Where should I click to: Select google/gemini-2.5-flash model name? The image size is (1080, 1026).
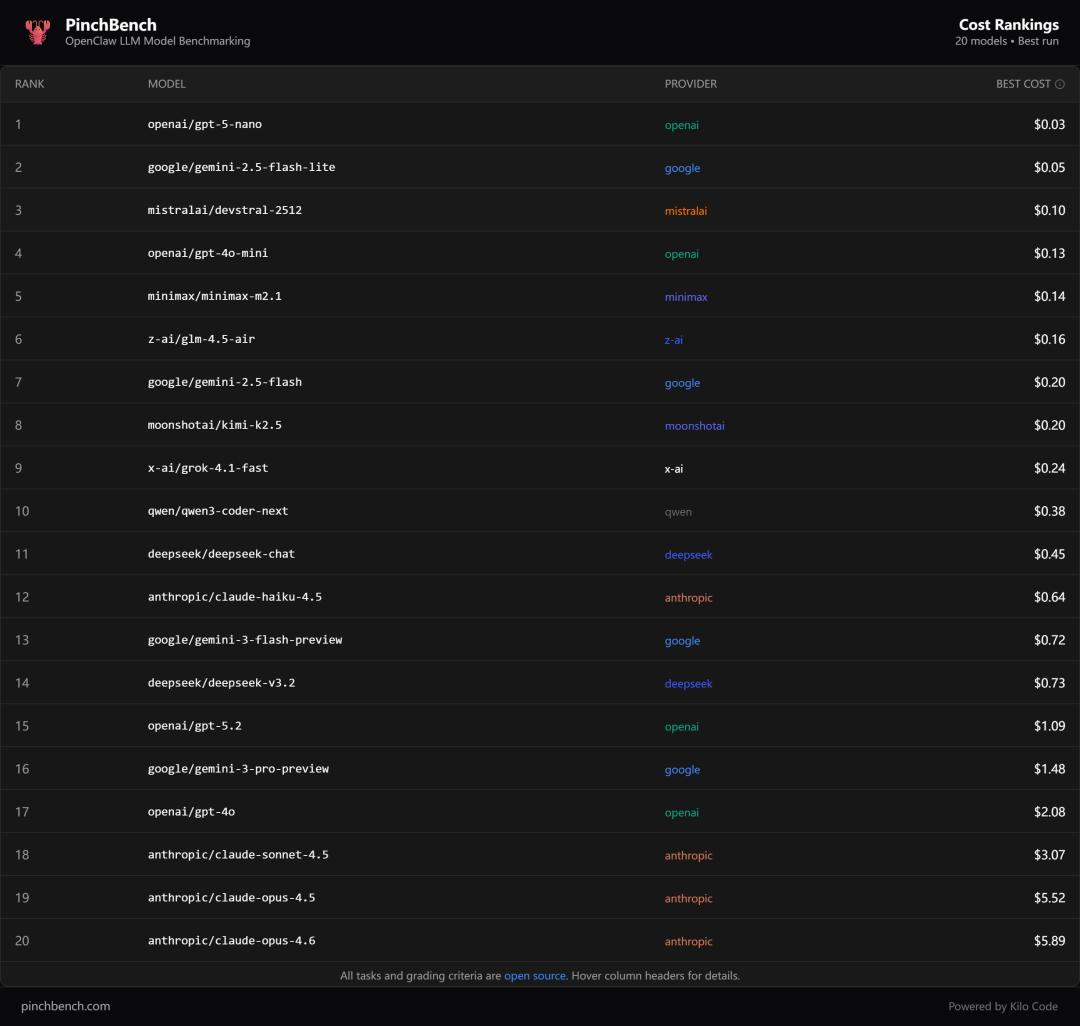[225, 382]
